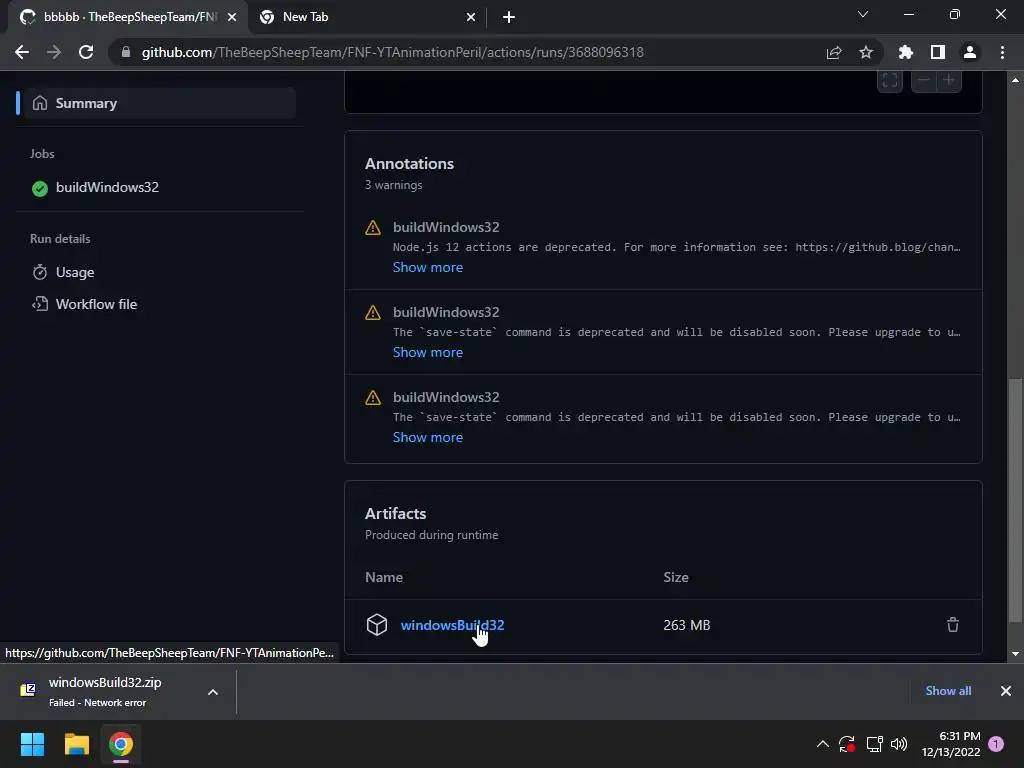Zoom out the workflow graph with minus
The height and width of the screenshot is (768, 1024).
923,80
